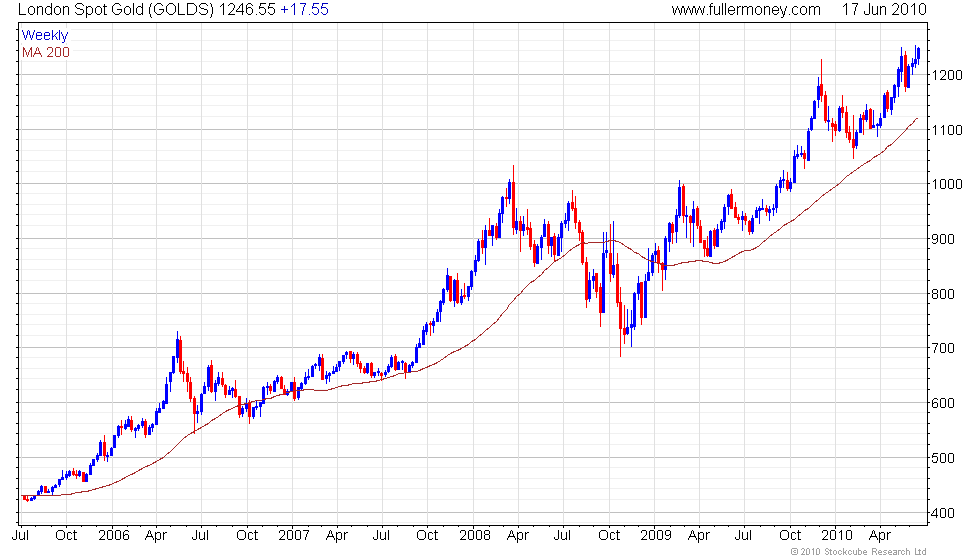Click the 500 price axis label
This screenshot has width=980, height=560.
pos(943,458)
